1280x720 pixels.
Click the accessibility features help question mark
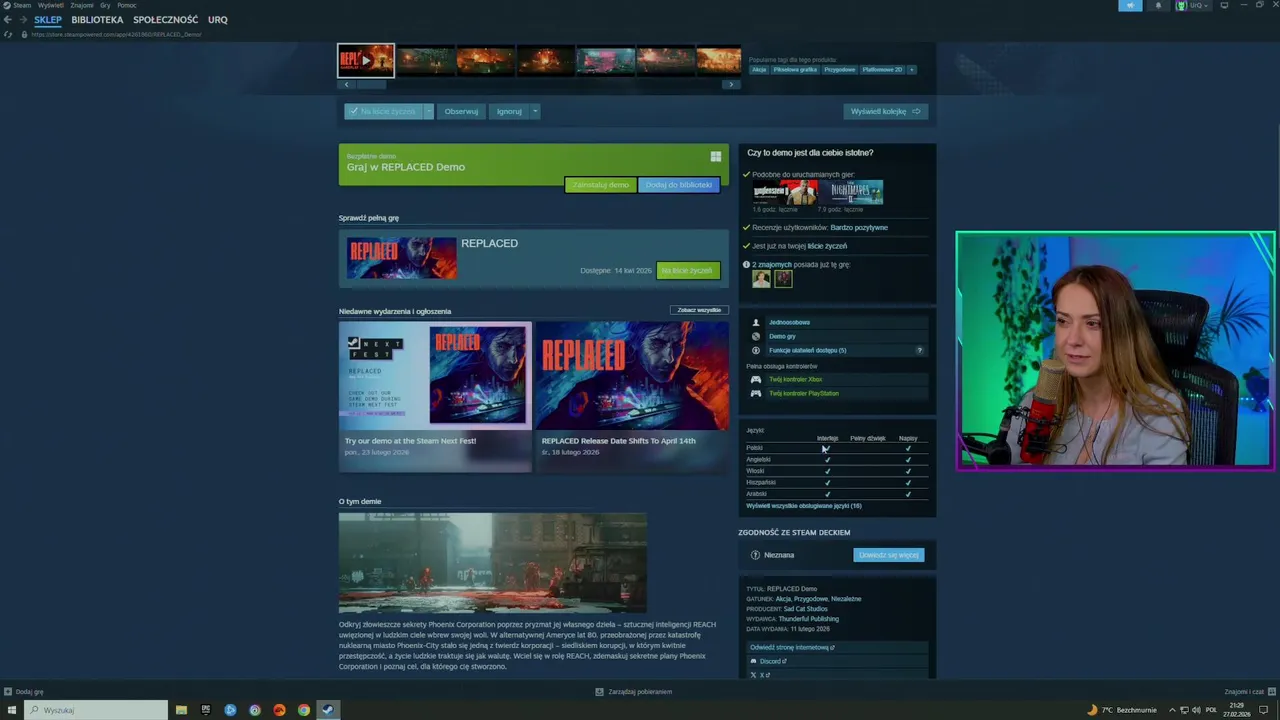coord(919,350)
